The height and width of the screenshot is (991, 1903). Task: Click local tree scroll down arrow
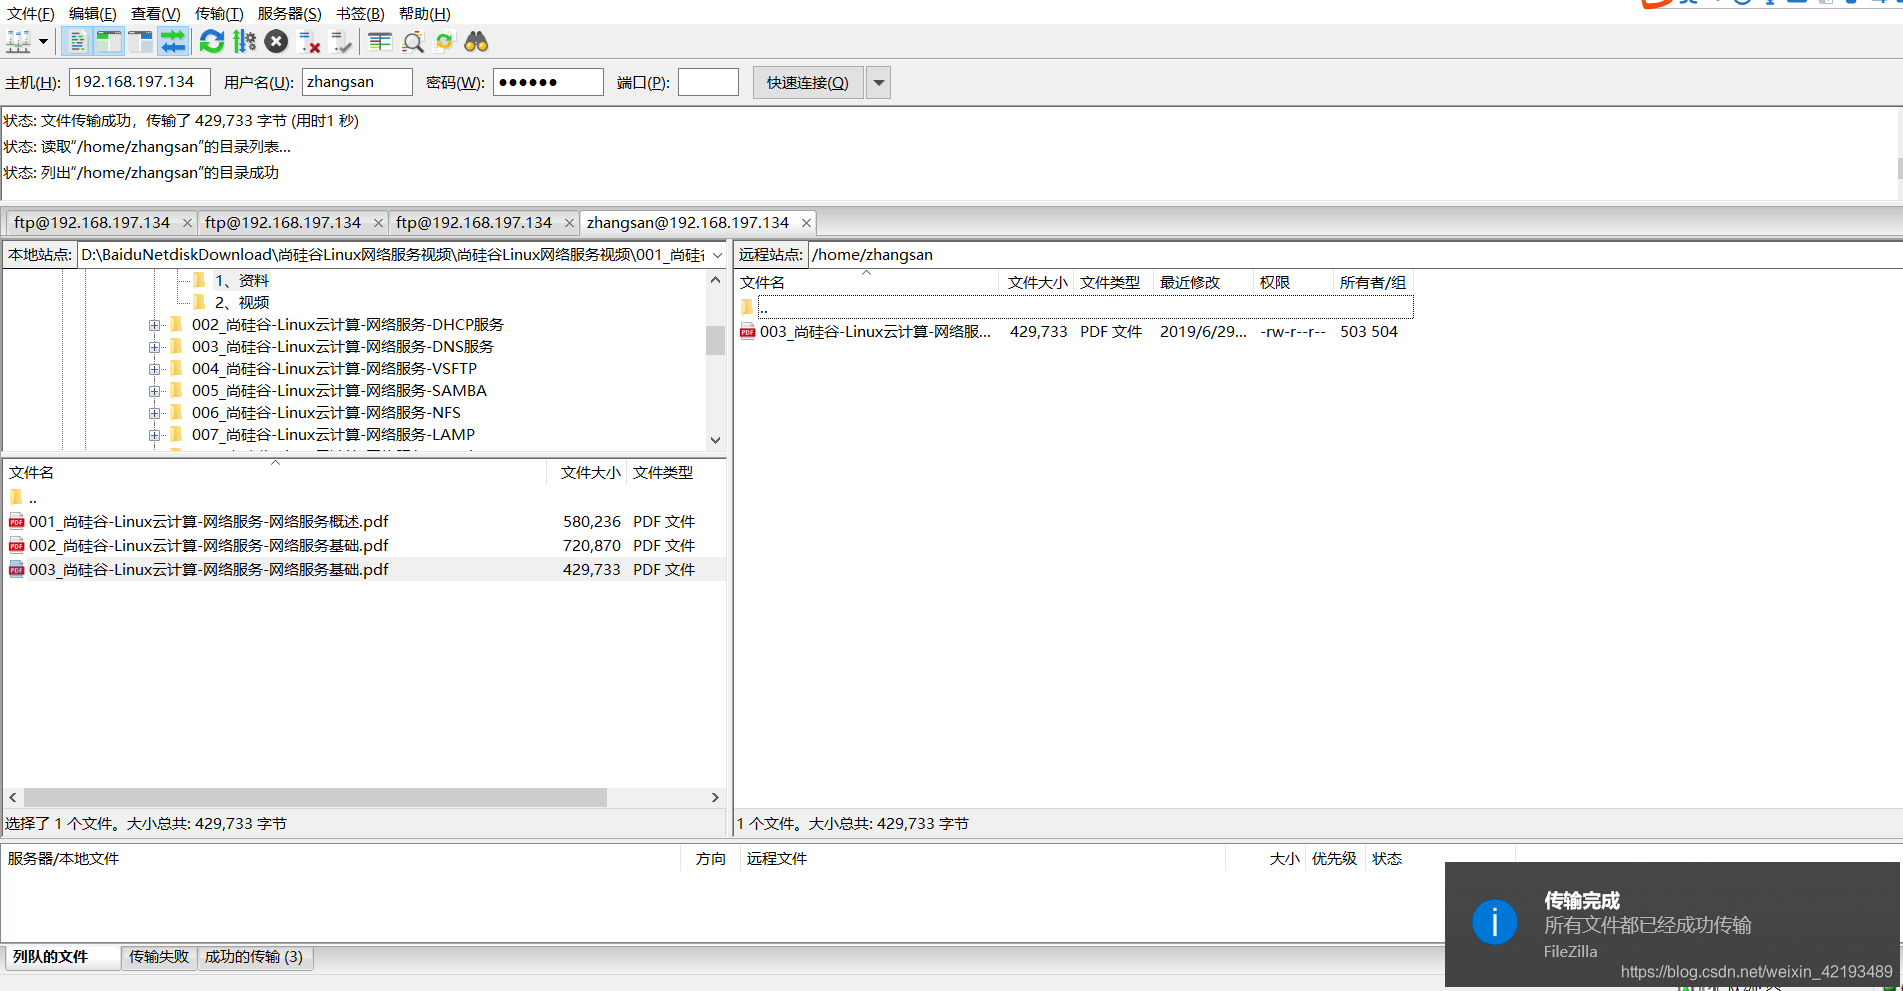point(715,440)
